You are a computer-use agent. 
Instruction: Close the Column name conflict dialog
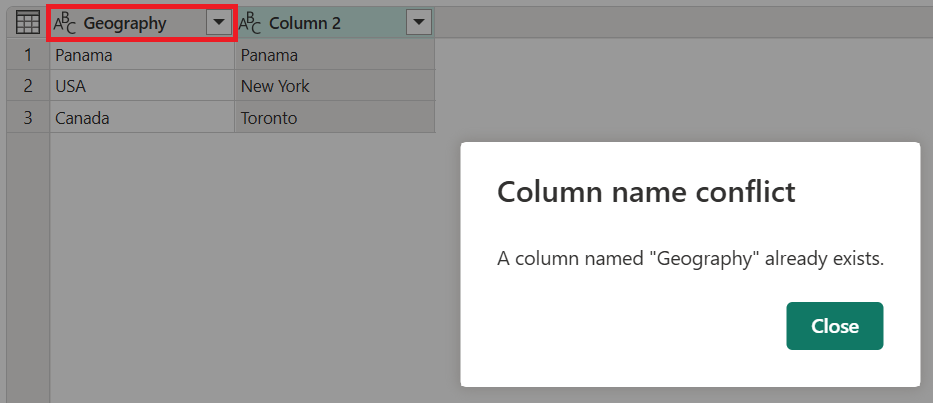[x=834, y=326]
